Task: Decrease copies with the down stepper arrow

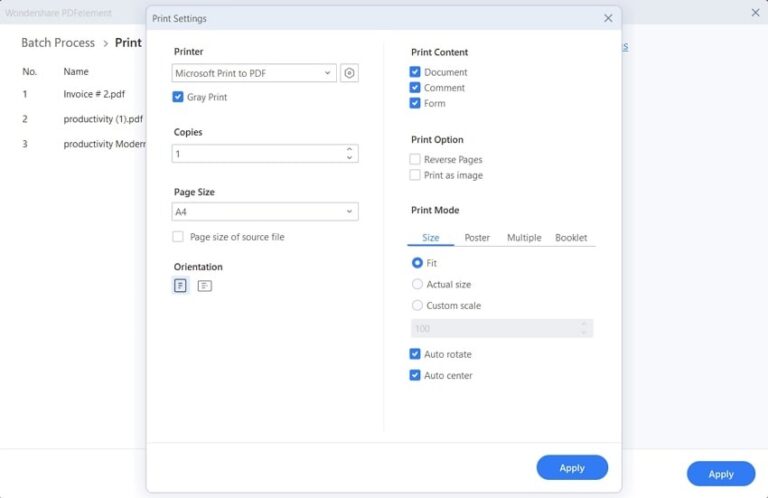Action: (349, 158)
